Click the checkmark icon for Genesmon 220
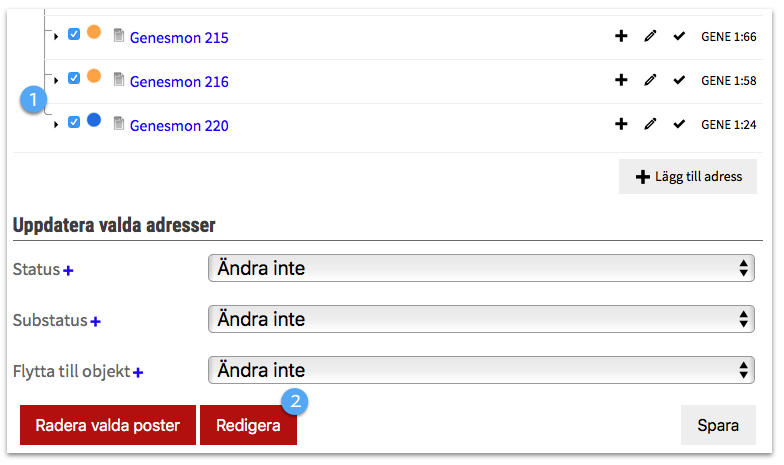784x465 pixels. [x=680, y=125]
